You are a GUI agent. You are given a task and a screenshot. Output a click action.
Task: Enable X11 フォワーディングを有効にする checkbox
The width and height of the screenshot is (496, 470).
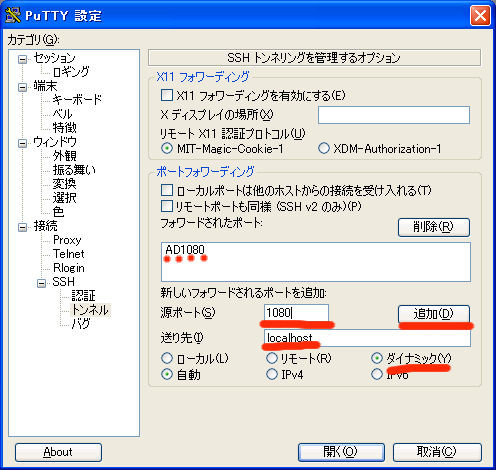167,95
